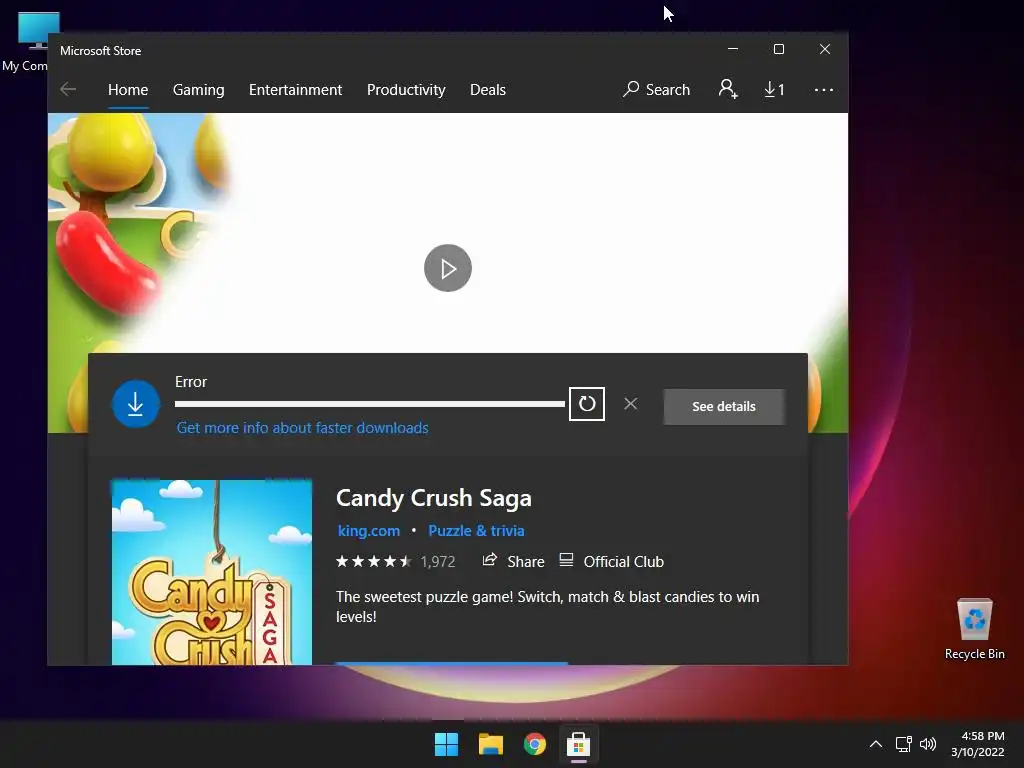Open the See more ellipsis menu
Image resolution: width=1024 pixels, height=768 pixels.
click(824, 89)
